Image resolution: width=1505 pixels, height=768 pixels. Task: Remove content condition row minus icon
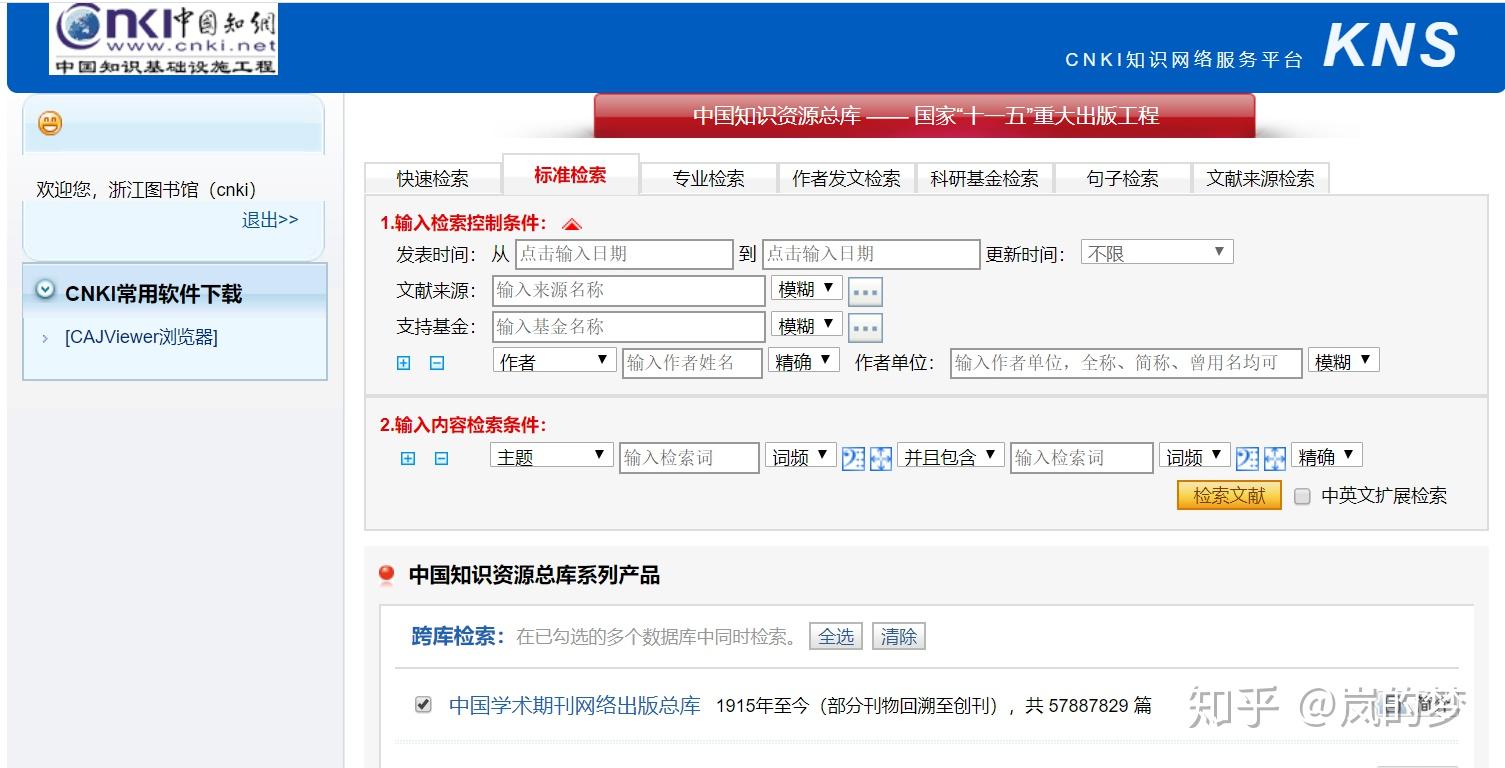441,458
